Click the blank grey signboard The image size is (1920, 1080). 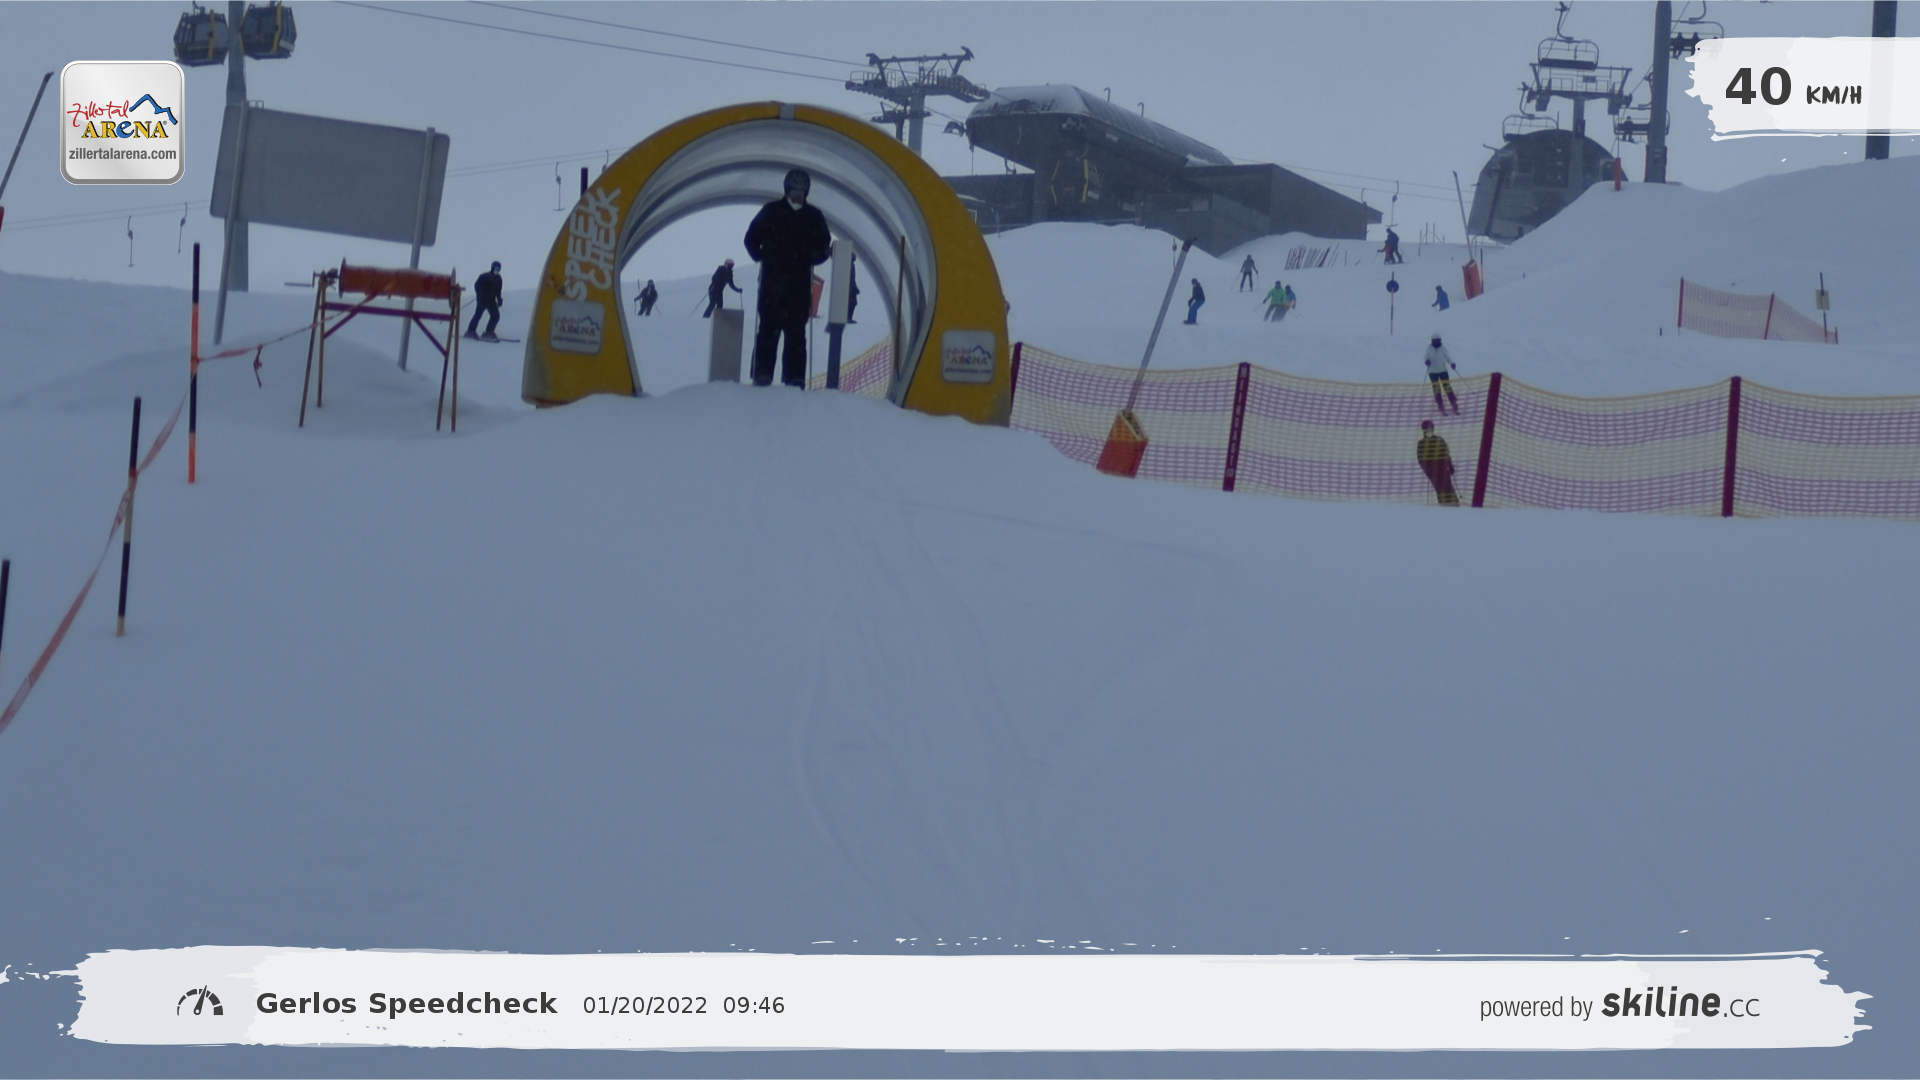(330, 175)
